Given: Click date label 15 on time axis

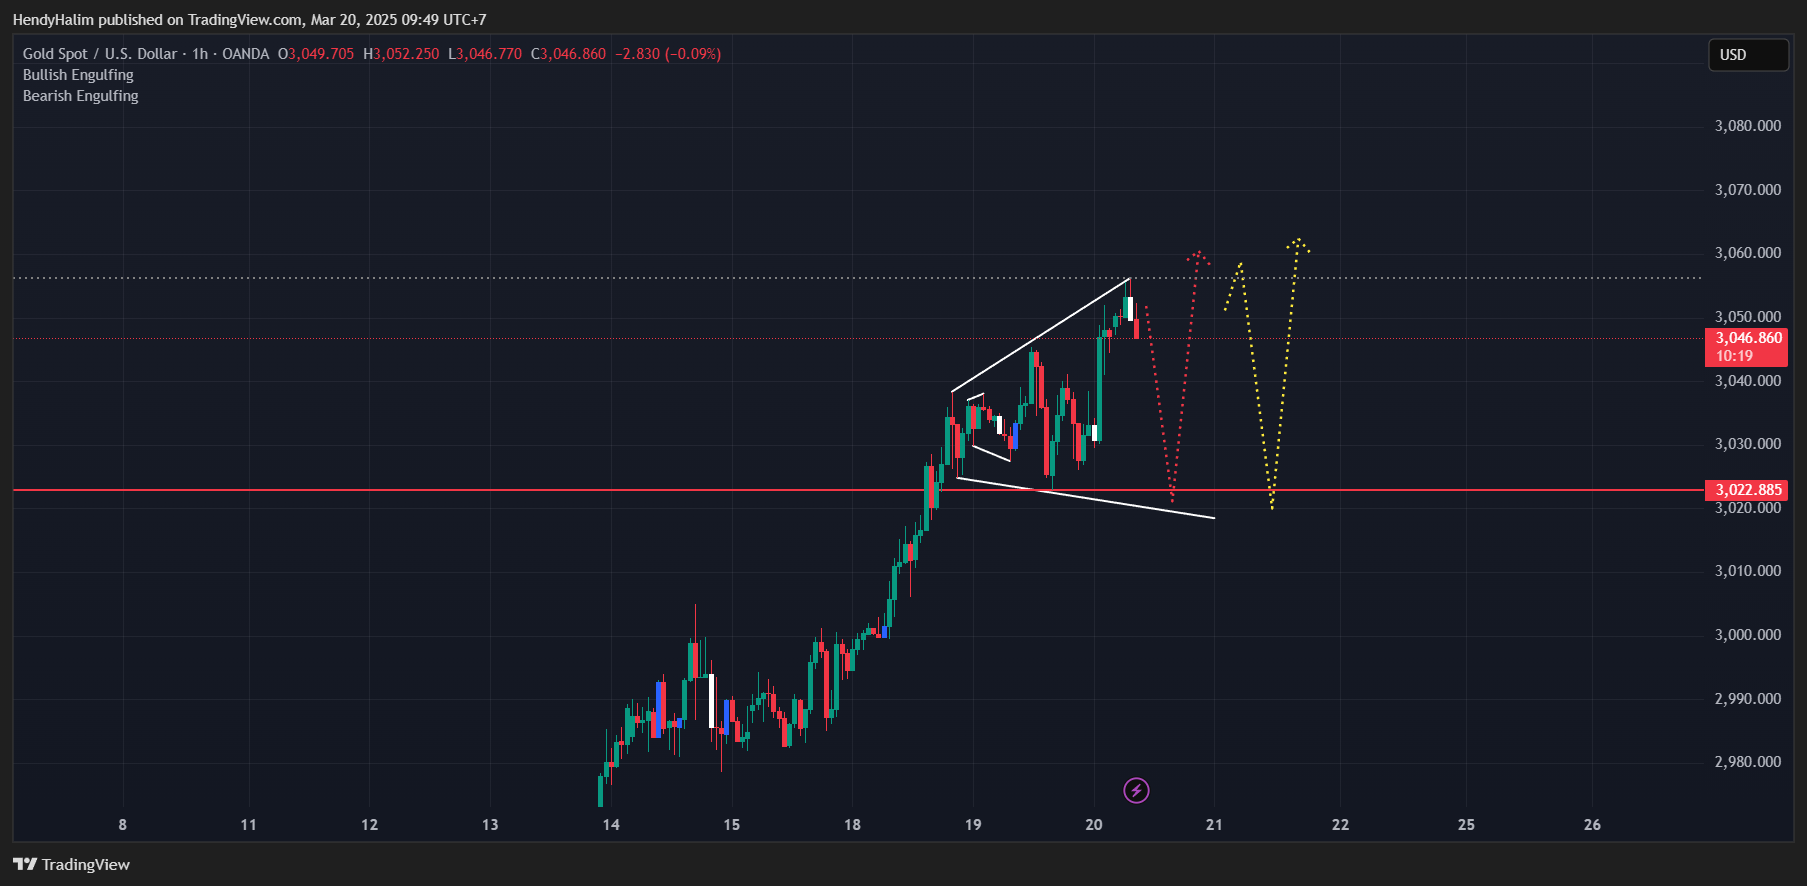Looking at the screenshot, I should point(732,825).
